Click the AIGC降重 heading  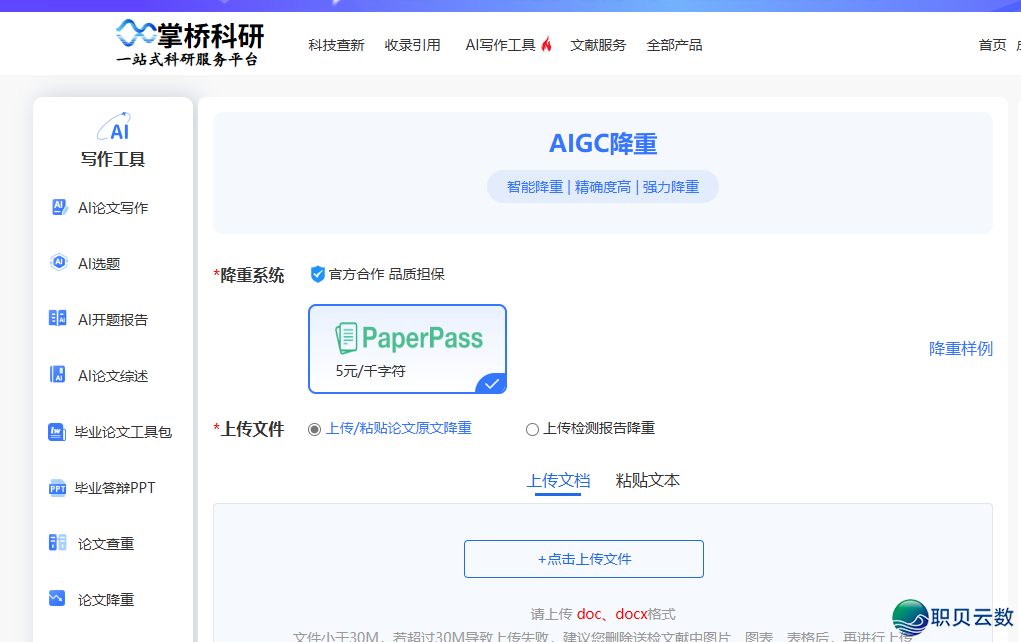pos(603,143)
